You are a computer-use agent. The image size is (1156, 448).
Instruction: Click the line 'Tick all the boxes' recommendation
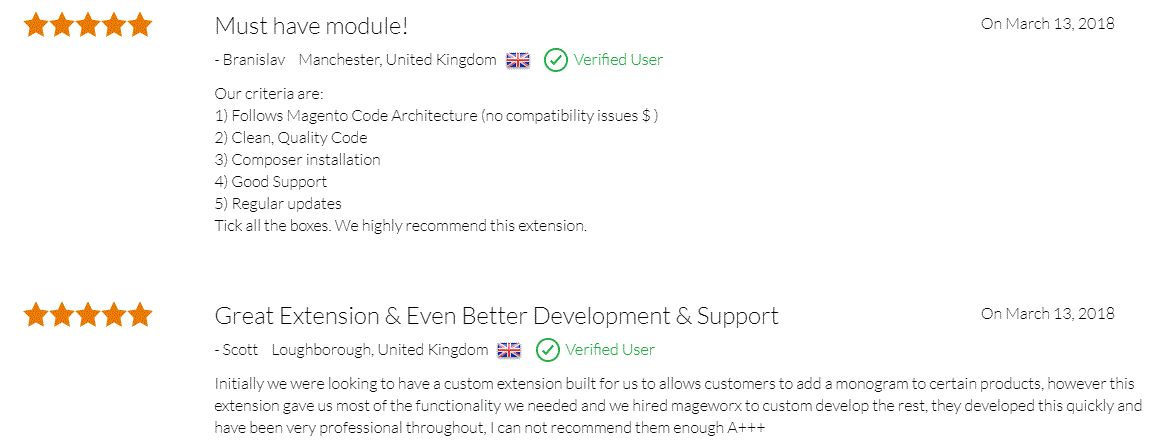pos(400,225)
